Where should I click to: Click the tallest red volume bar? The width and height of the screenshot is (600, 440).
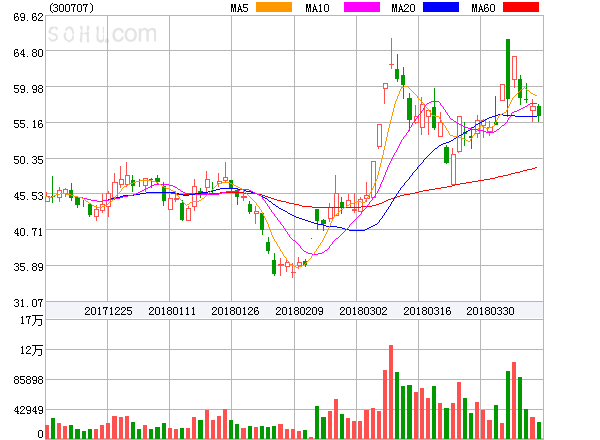point(391,392)
